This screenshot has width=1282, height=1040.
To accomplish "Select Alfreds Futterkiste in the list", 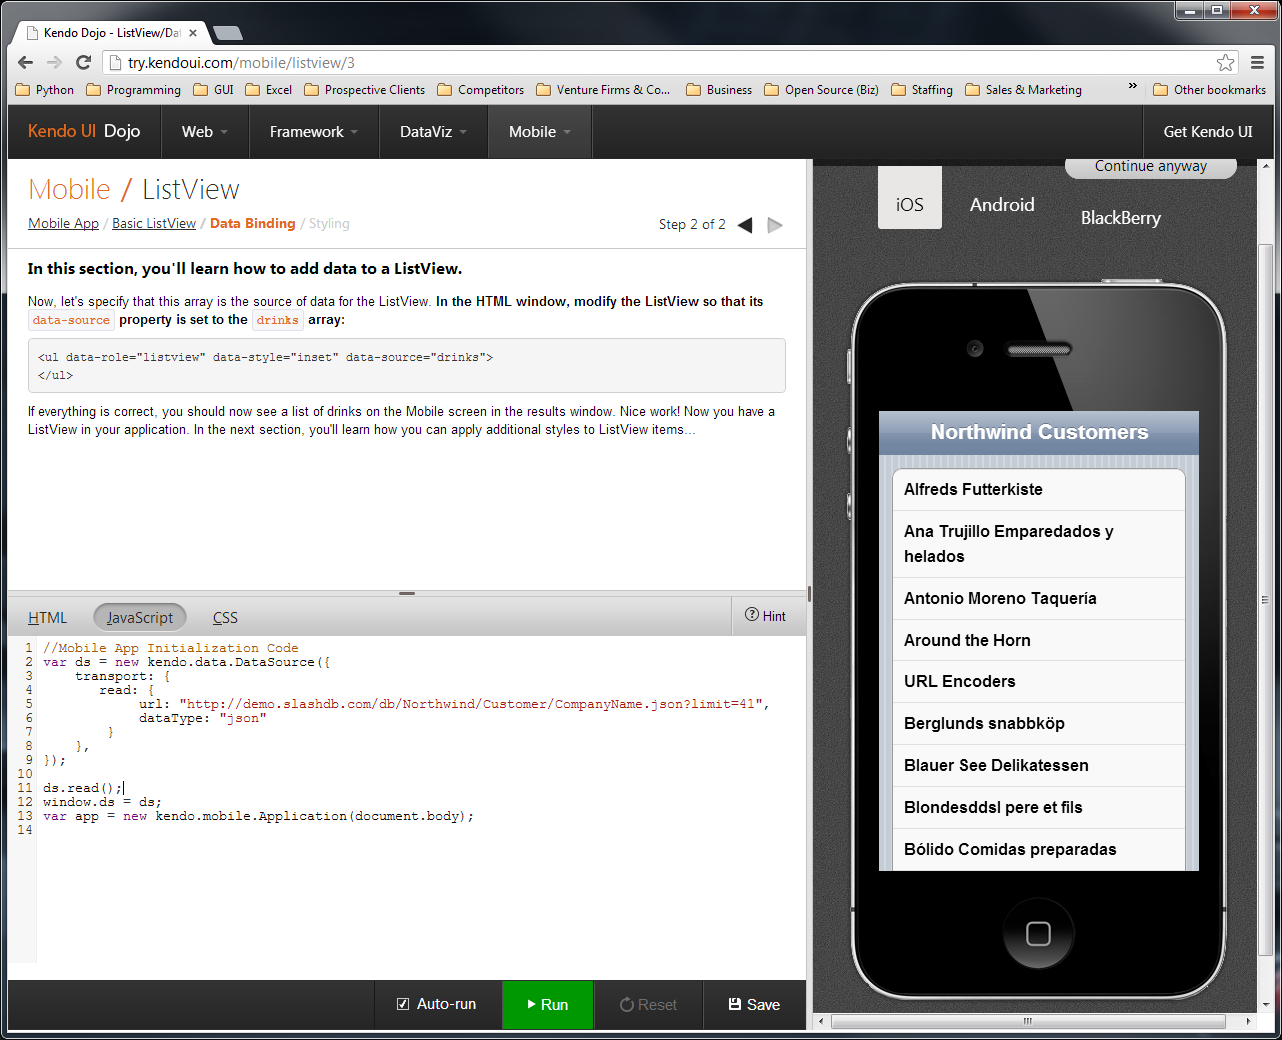I will click(1039, 490).
